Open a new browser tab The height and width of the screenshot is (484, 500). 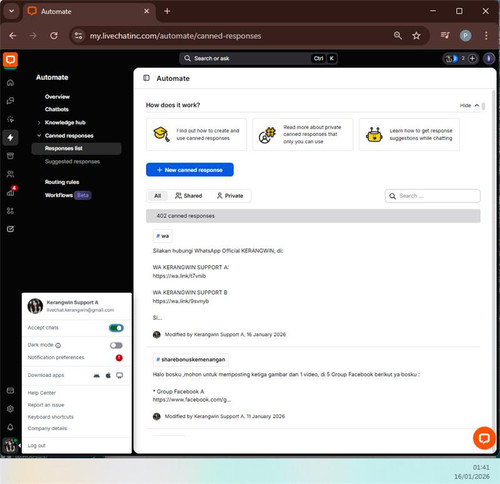tap(167, 11)
